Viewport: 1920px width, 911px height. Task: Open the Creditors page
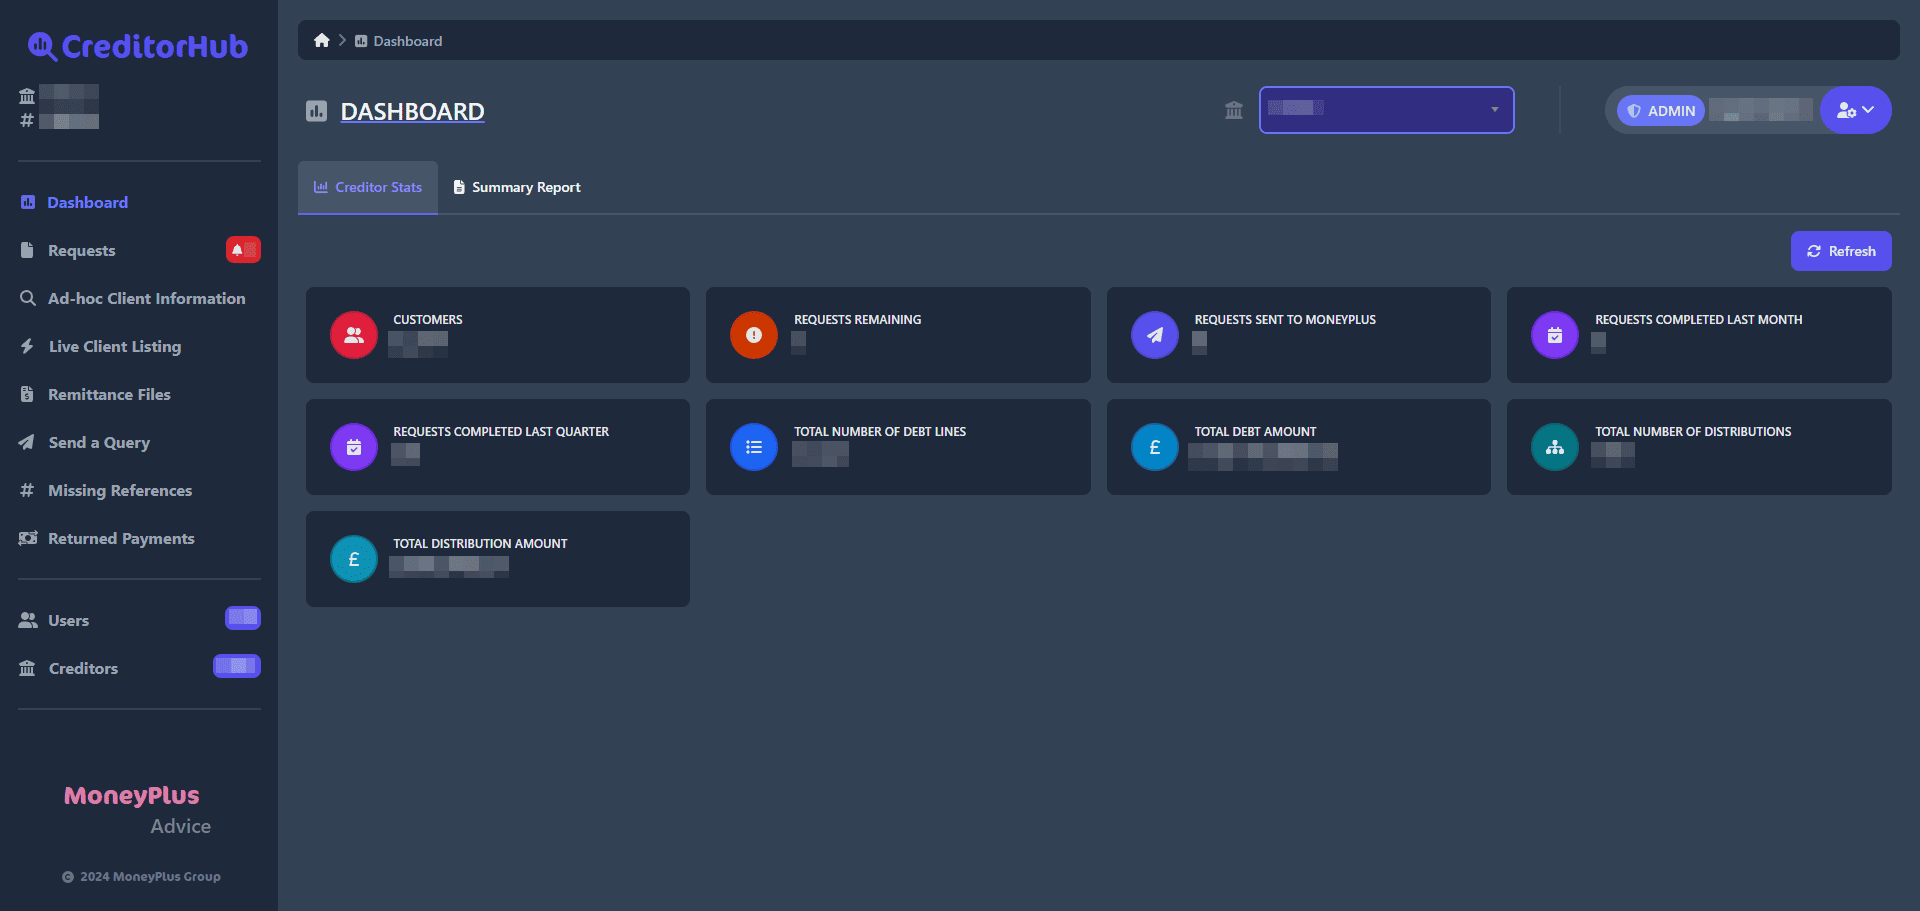point(69,668)
